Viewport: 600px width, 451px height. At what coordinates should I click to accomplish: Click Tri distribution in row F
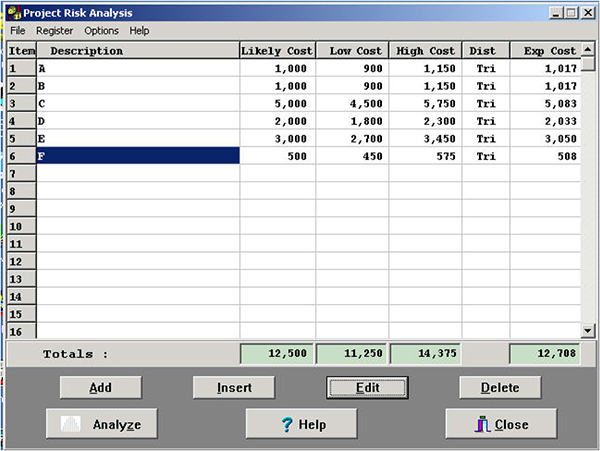(x=486, y=156)
